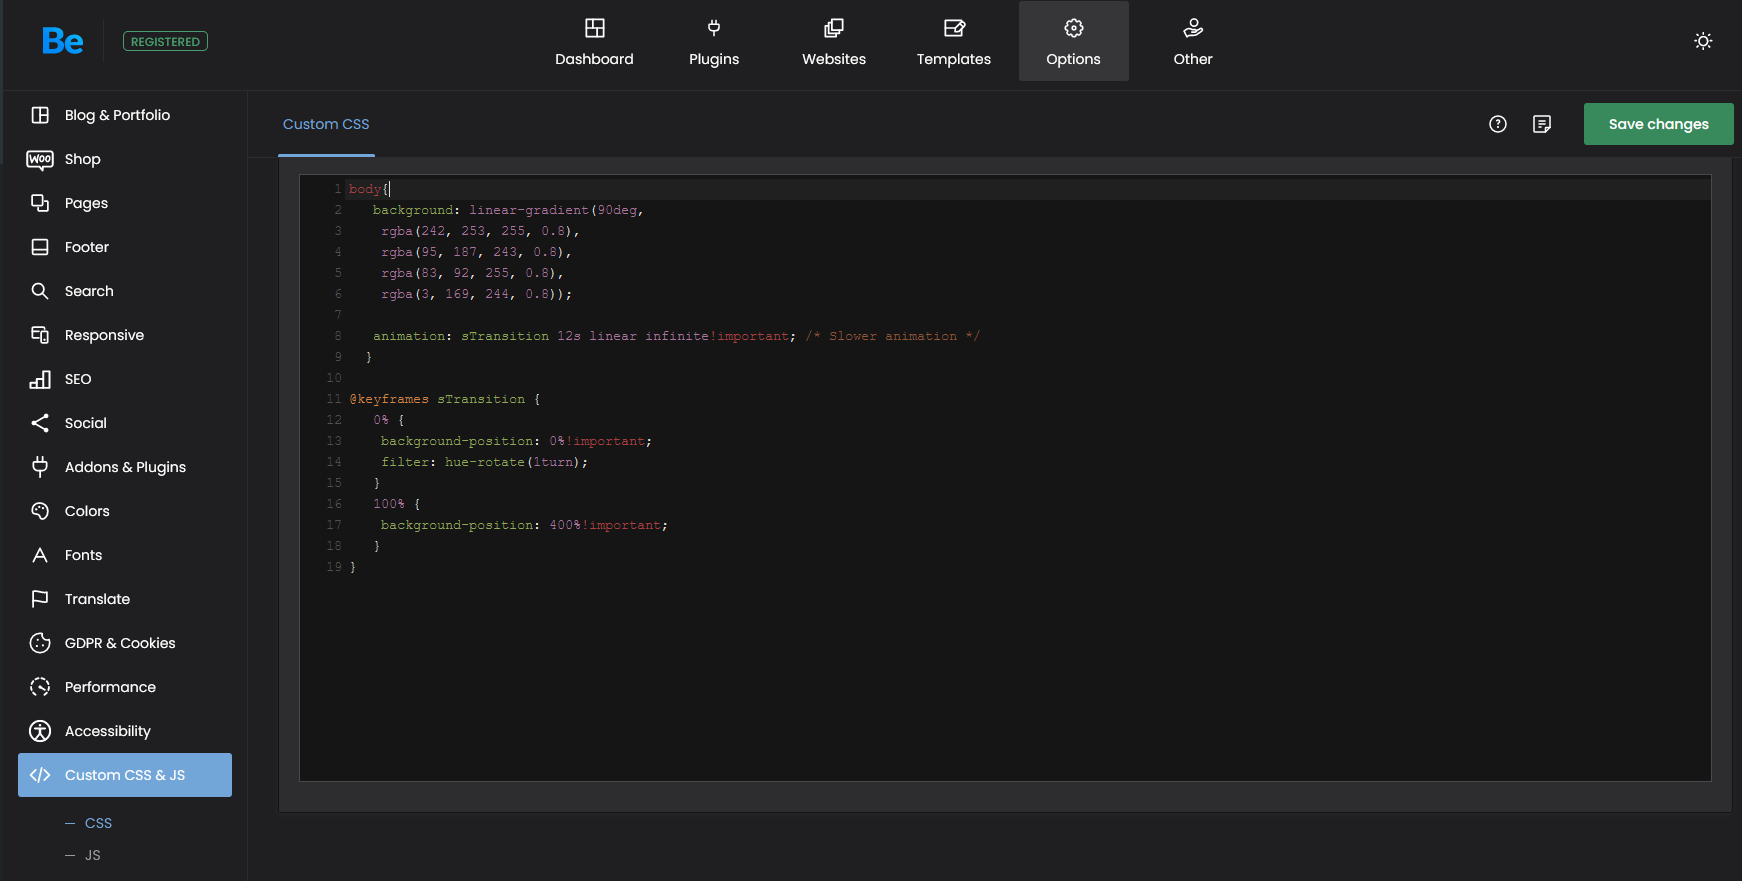Click the 'animation: sTransition 12s' code line
Viewport: 1742px width, 881px height.
675,336
